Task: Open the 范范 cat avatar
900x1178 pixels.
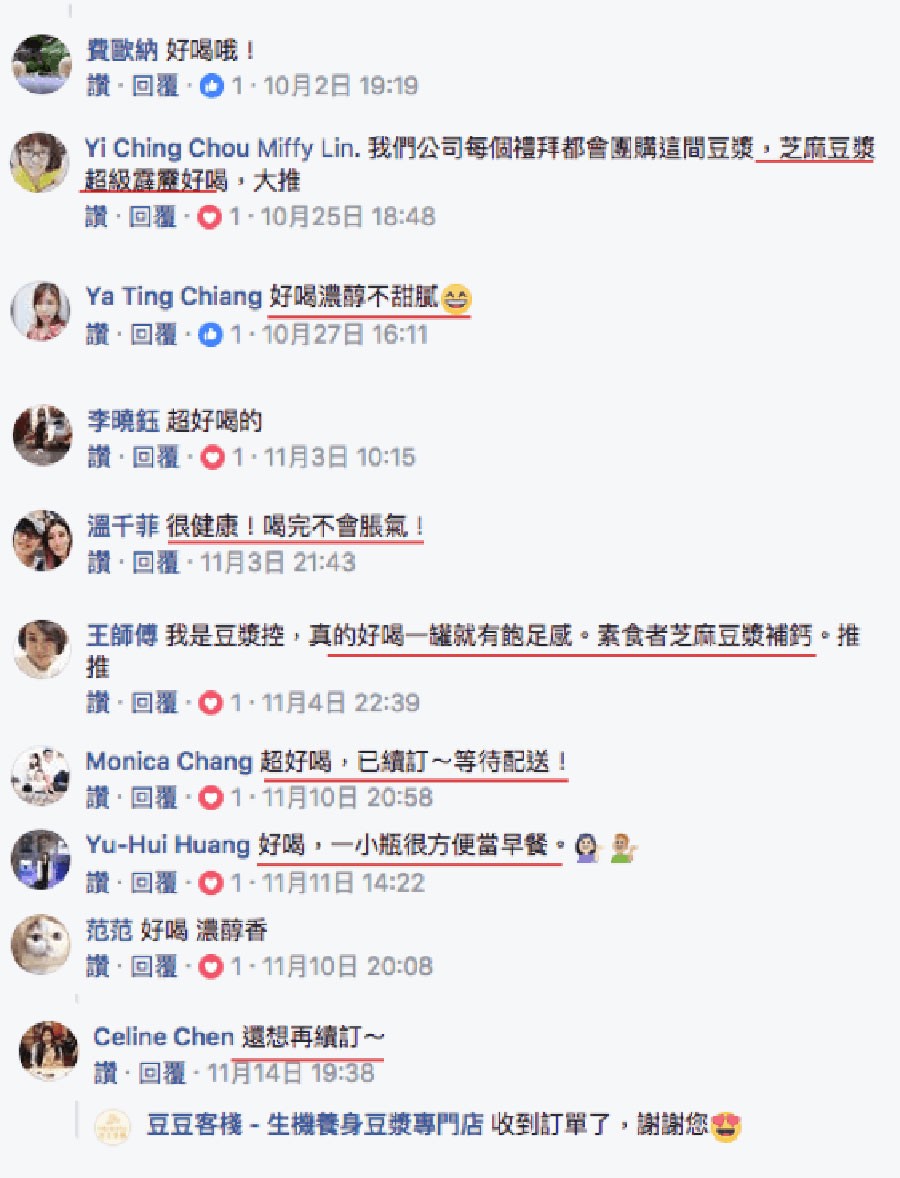Action: [x=41, y=944]
